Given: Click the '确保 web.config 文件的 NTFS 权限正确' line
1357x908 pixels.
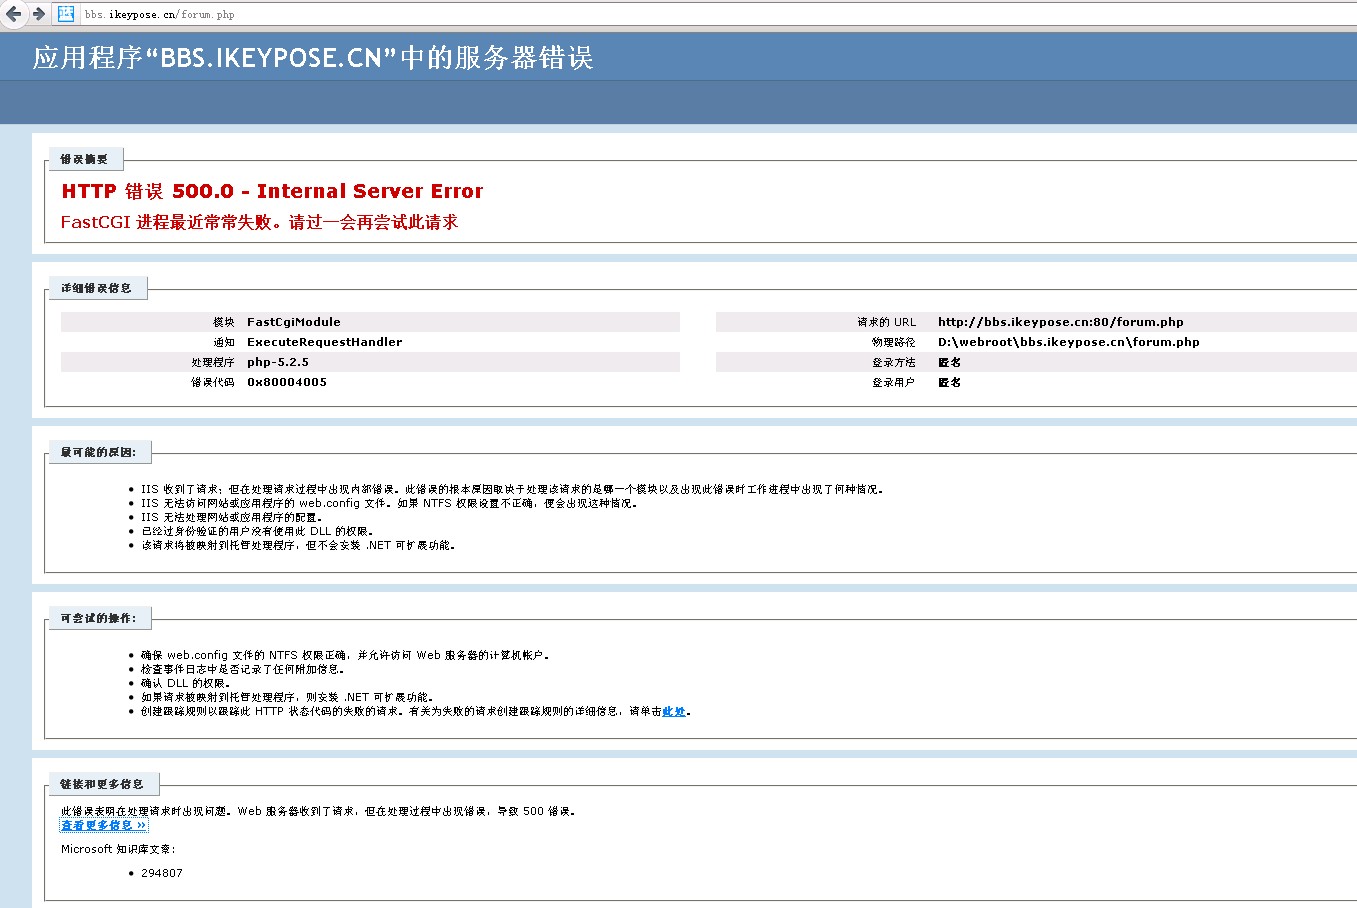Looking at the screenshot, I should click(x=346, y=655).
